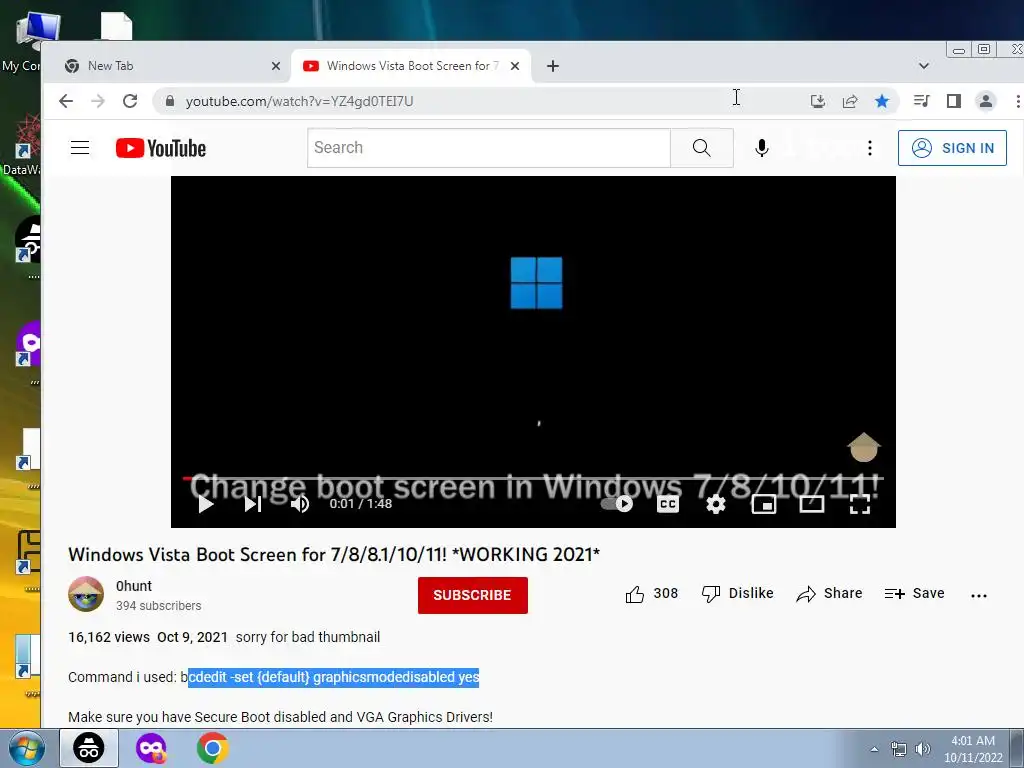Image resolution: width=1024 pixels, height=768 pixels.
Task: Switch to miniplayer
Action: (x=763, y=504)
